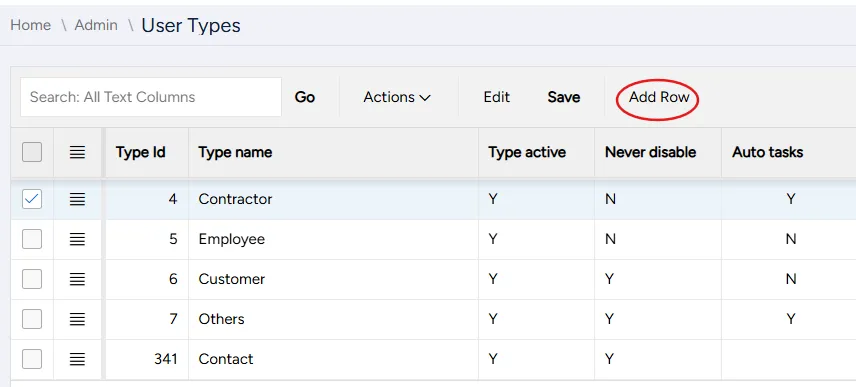This screenshot has width=856, height=387.
Task: Go to the Admin breadcrumb
Action: click(x=96, y=25)
